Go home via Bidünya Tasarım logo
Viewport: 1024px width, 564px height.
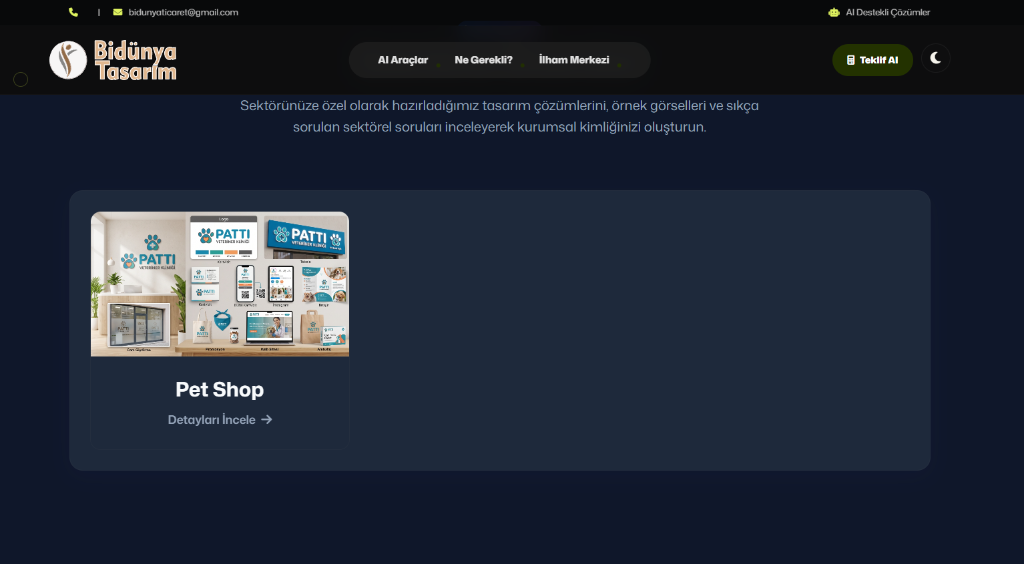click(x=113, y=60)
